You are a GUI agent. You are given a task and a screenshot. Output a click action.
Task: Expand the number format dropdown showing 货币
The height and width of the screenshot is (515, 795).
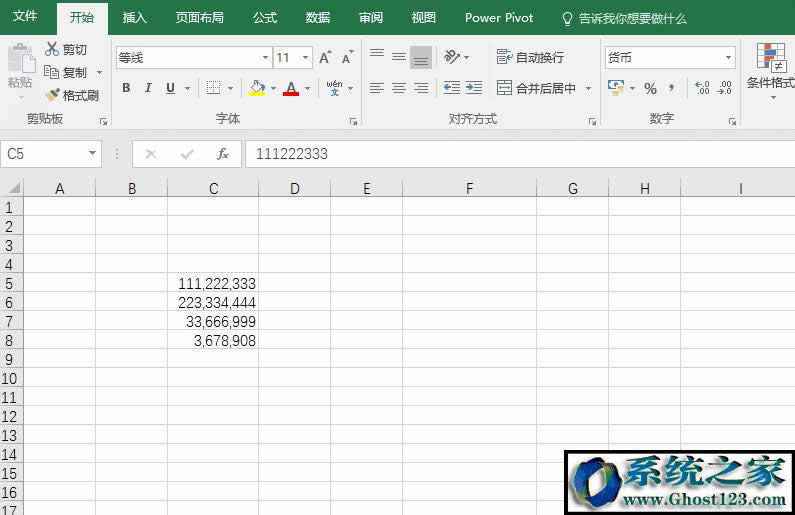pyautogui.click(x=728, y=58)
